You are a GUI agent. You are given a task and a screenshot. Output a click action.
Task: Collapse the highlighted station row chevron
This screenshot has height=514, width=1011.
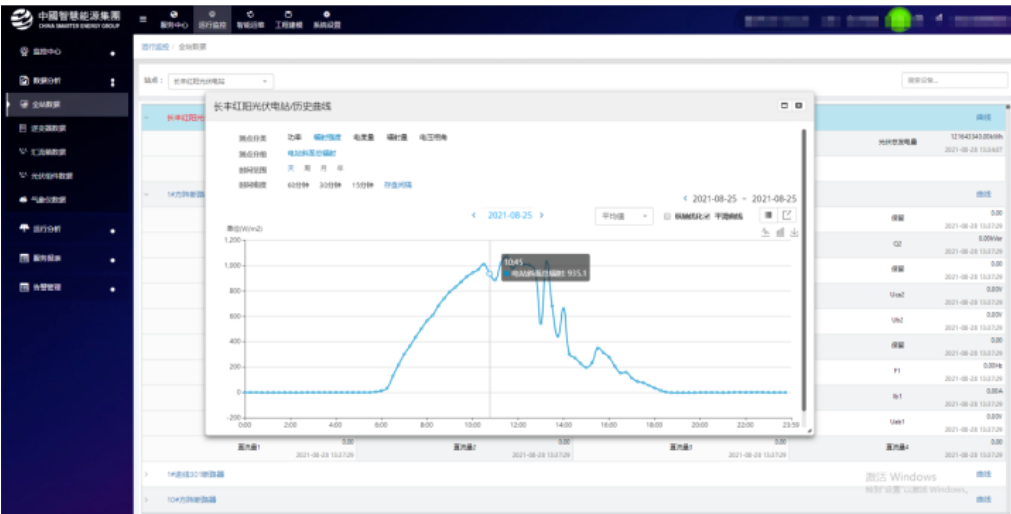(x=147, y=118)
